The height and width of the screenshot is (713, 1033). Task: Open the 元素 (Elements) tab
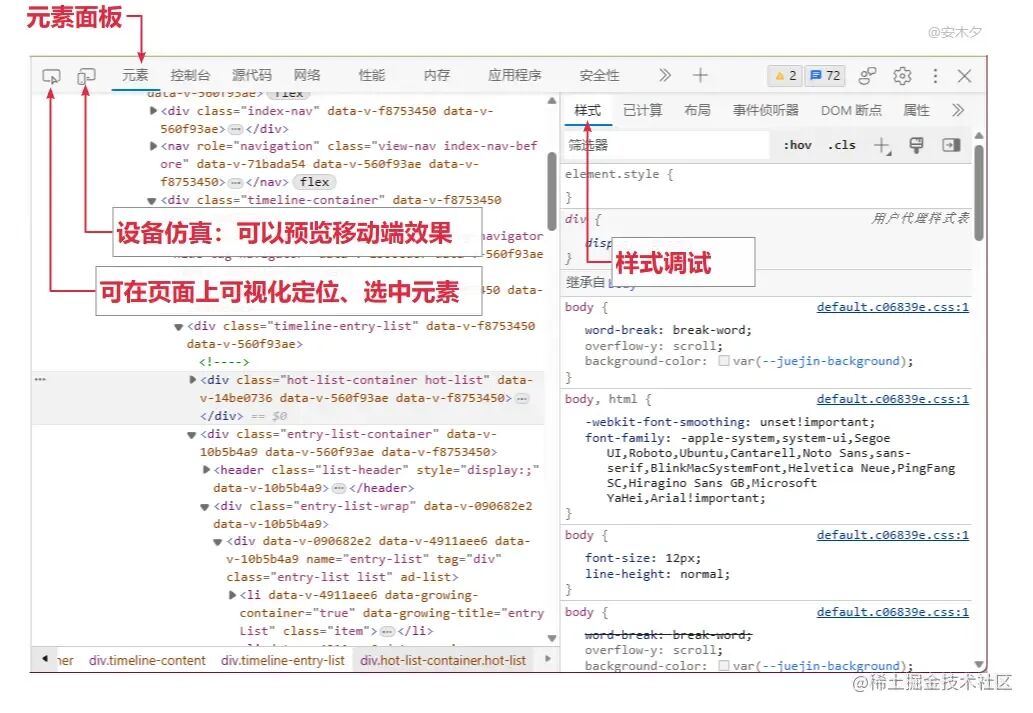click(135, 75)
